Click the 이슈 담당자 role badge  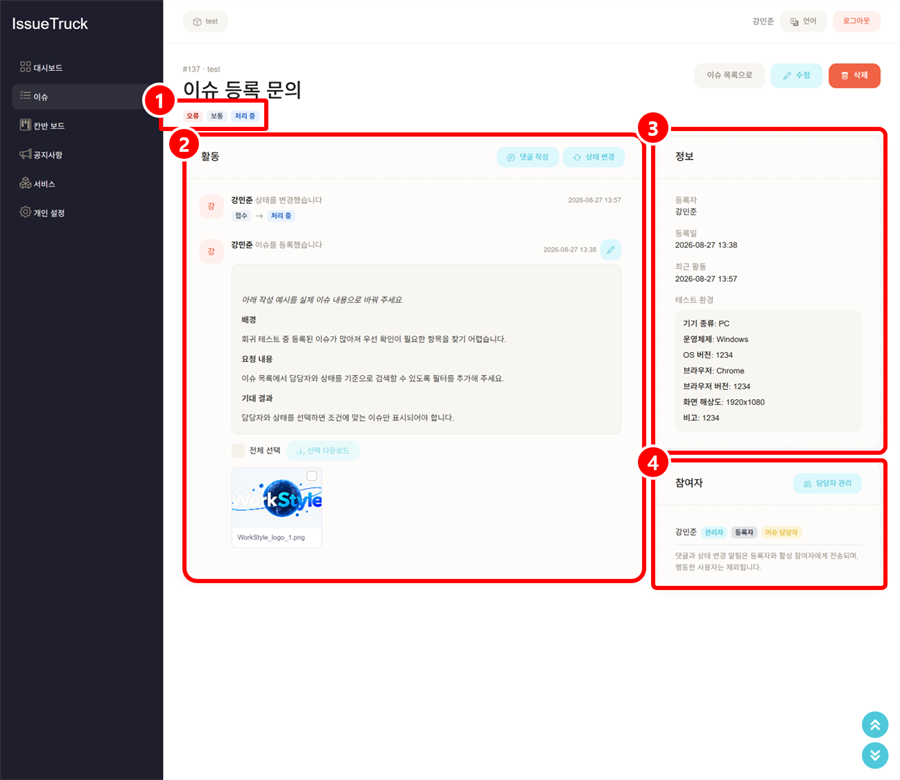(781, 532)
